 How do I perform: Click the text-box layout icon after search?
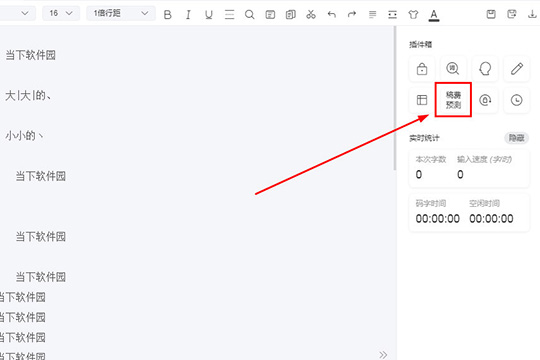click(270, 14)
